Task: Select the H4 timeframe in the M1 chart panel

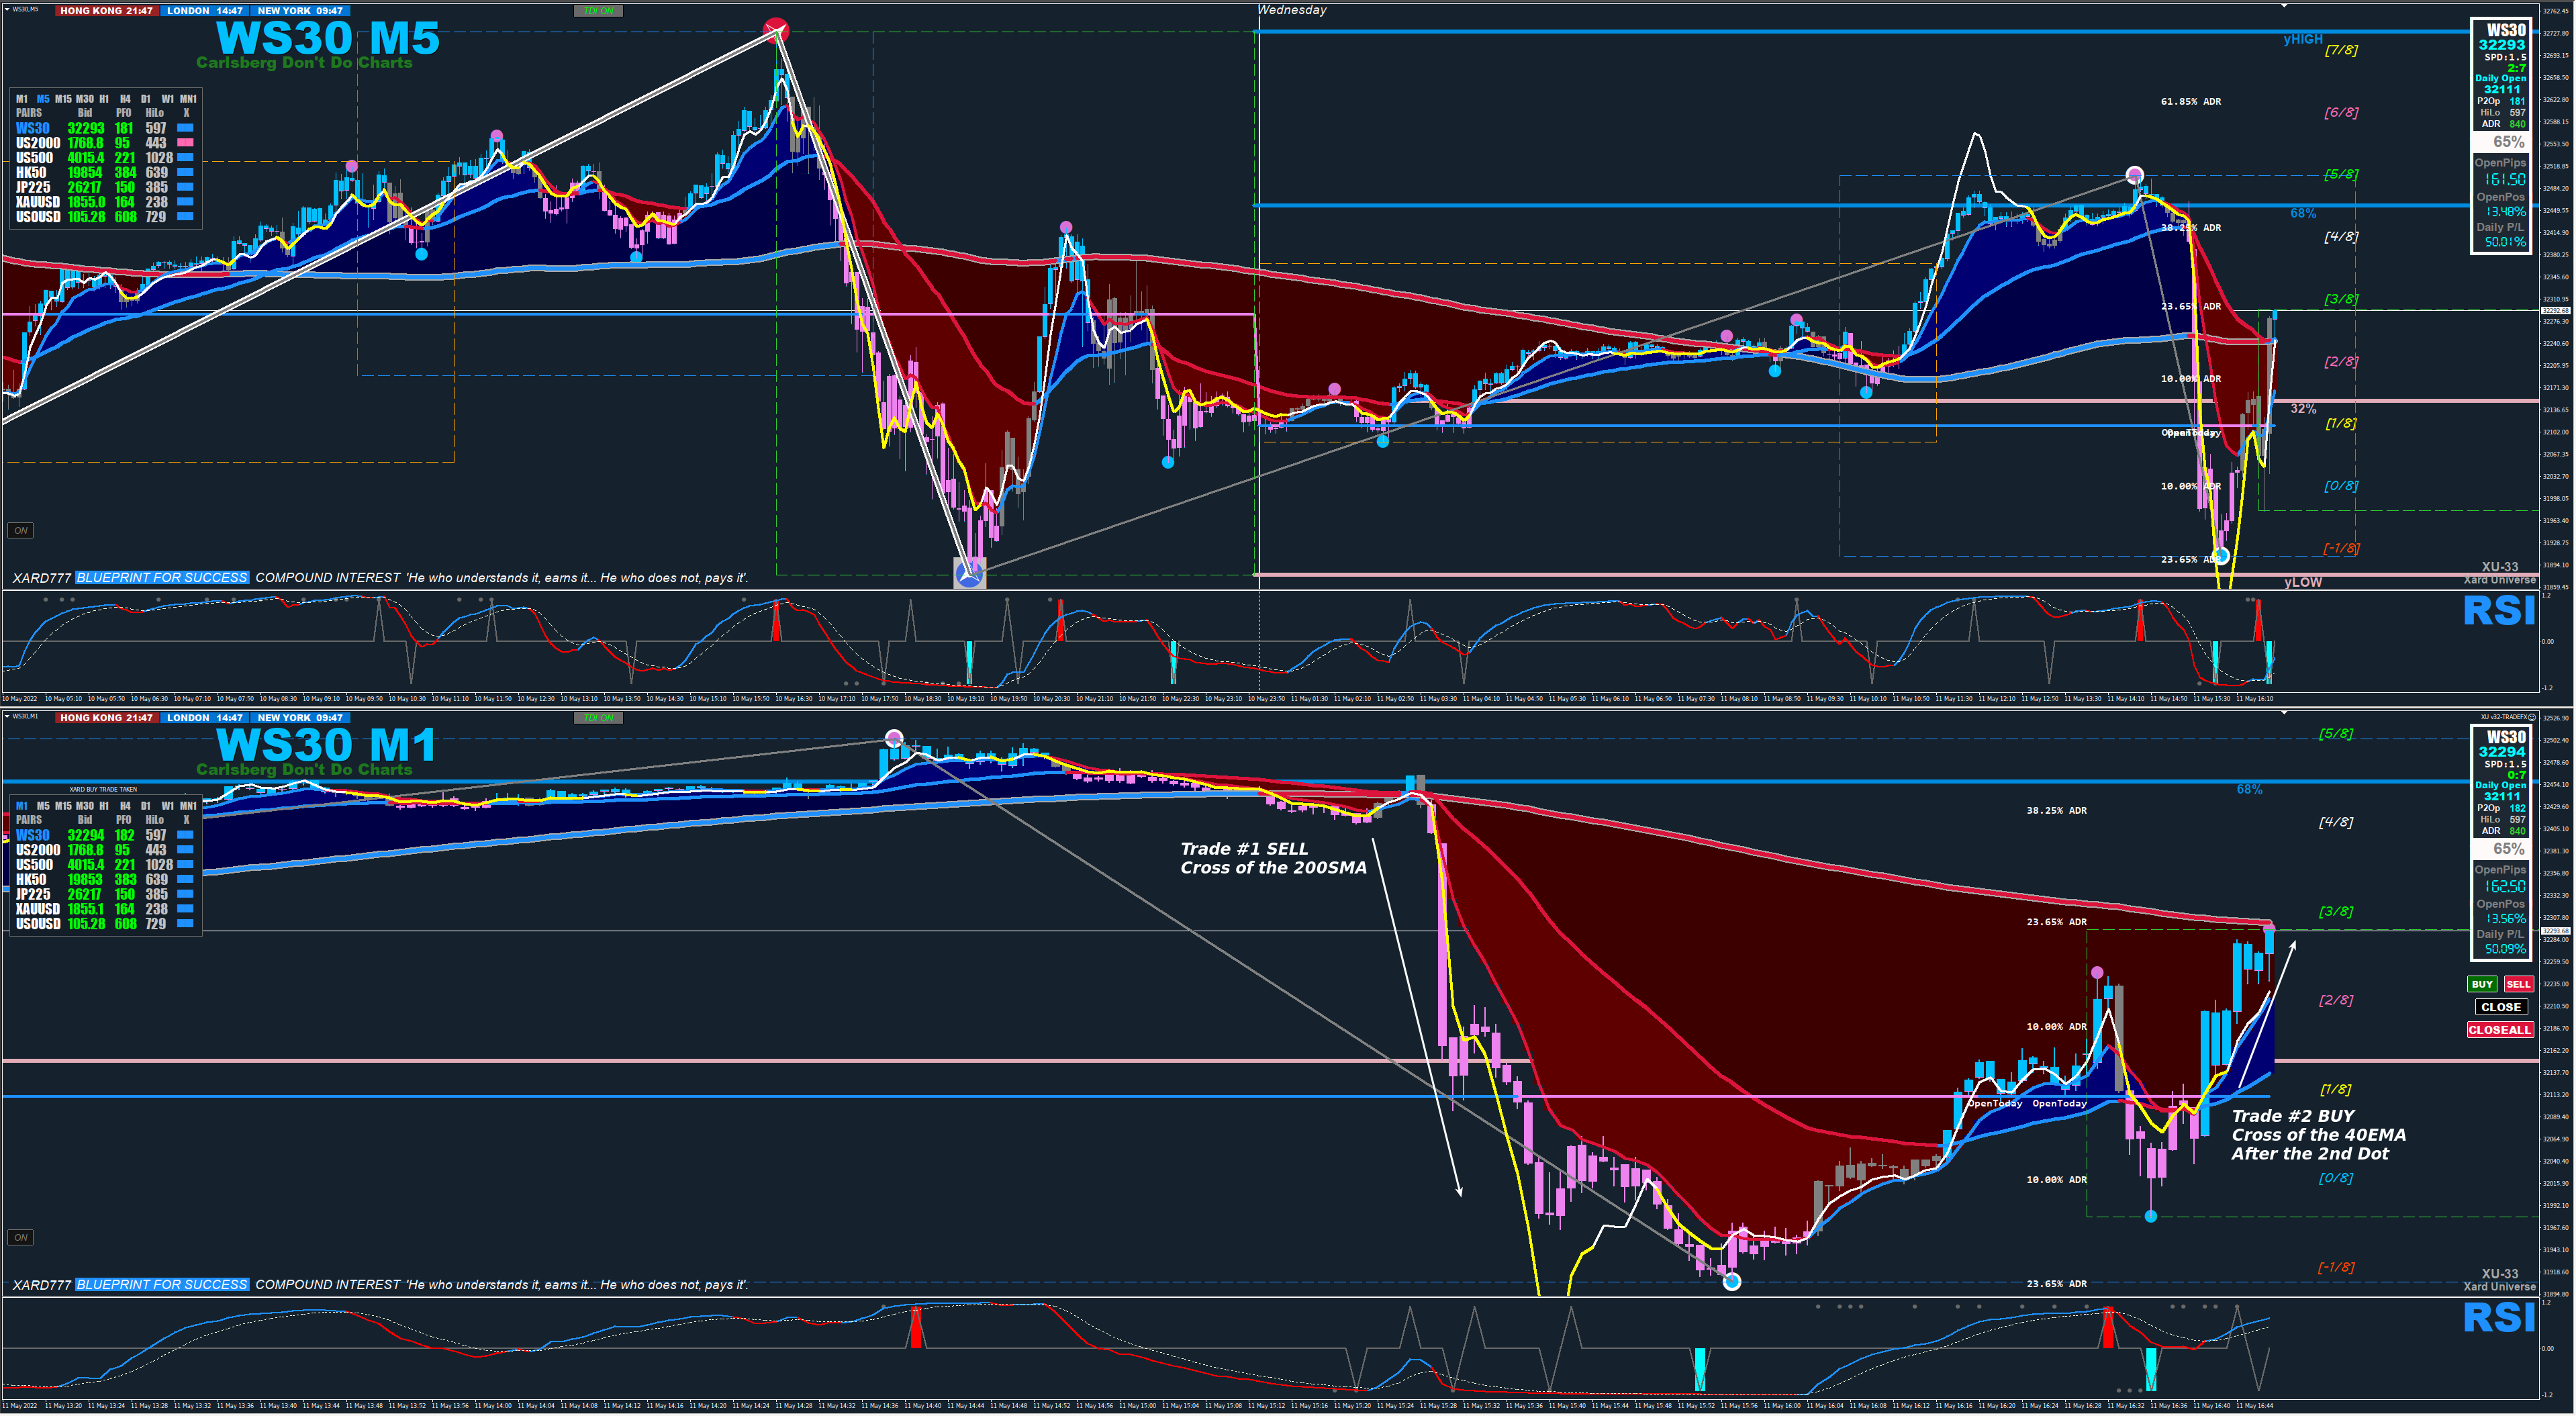Action: 125,806
